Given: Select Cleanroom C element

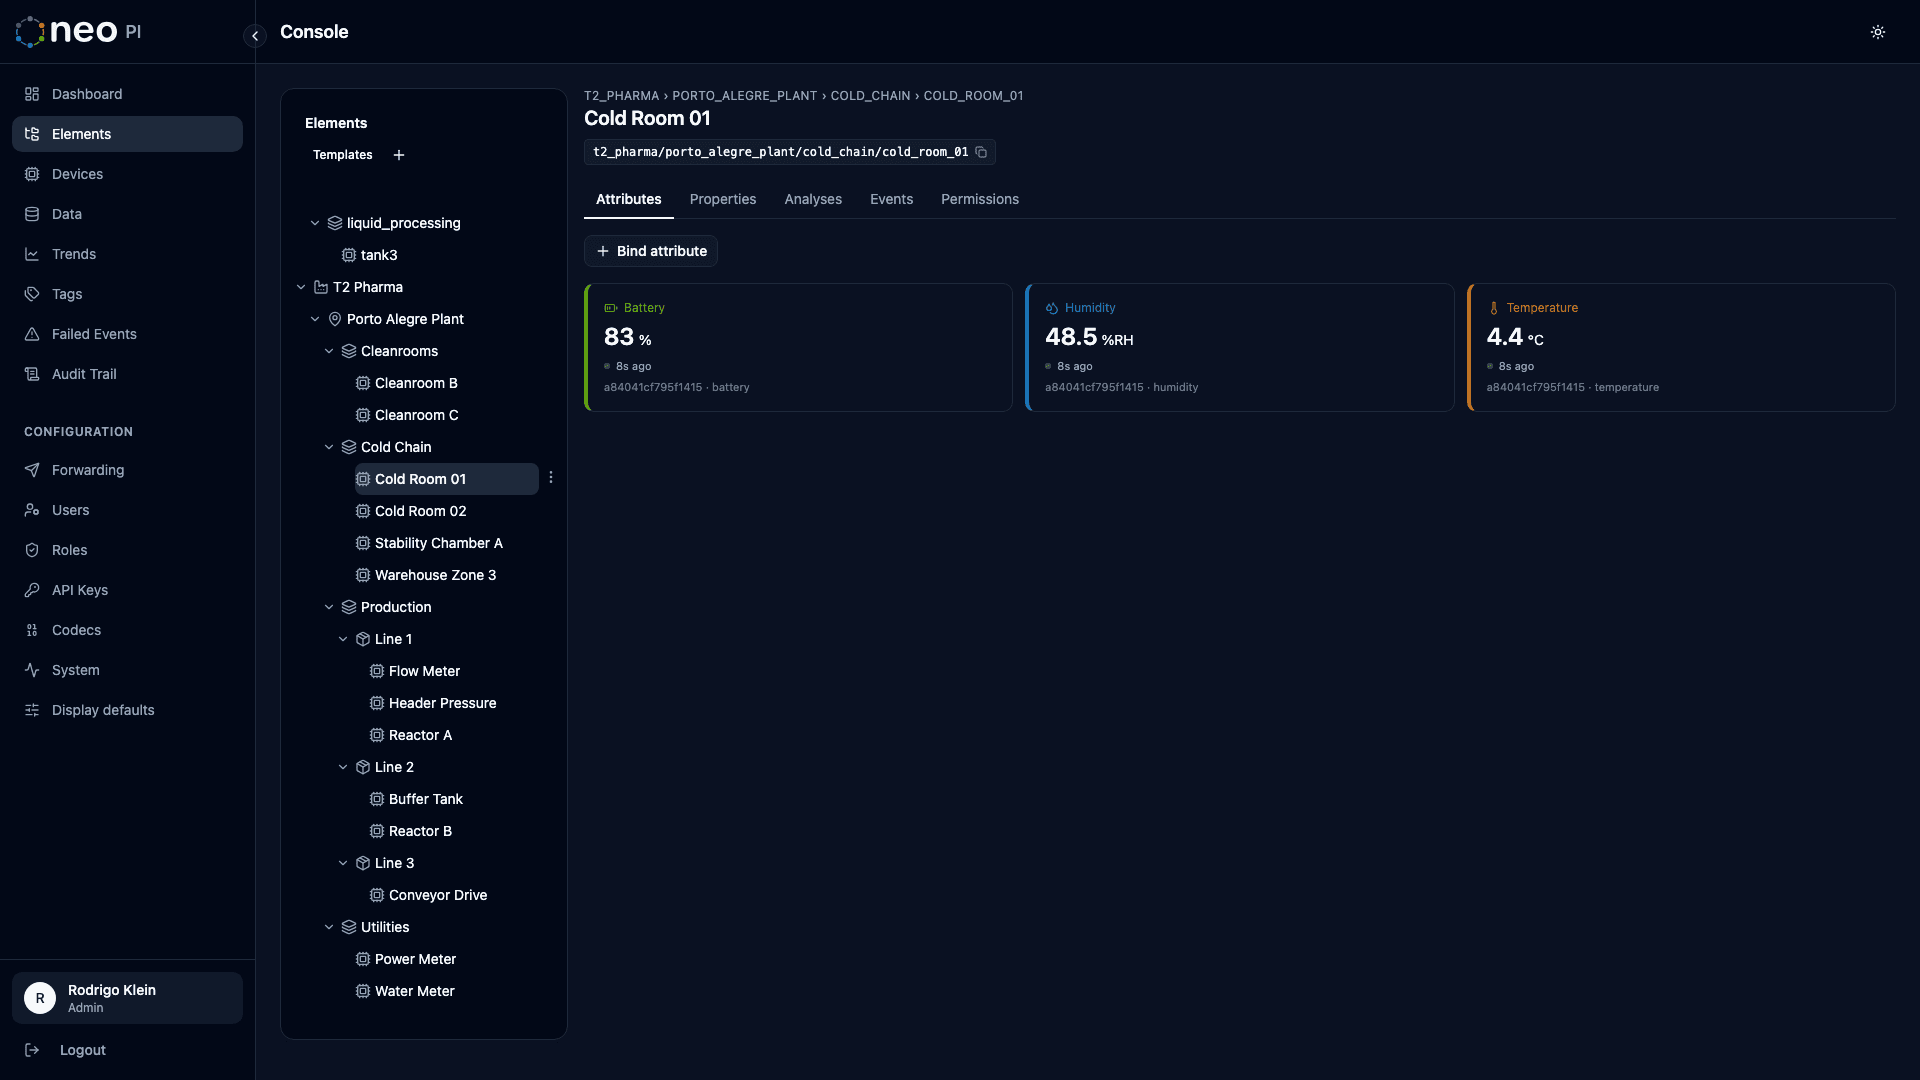Looking at the screenshot, I should [416, 415].
